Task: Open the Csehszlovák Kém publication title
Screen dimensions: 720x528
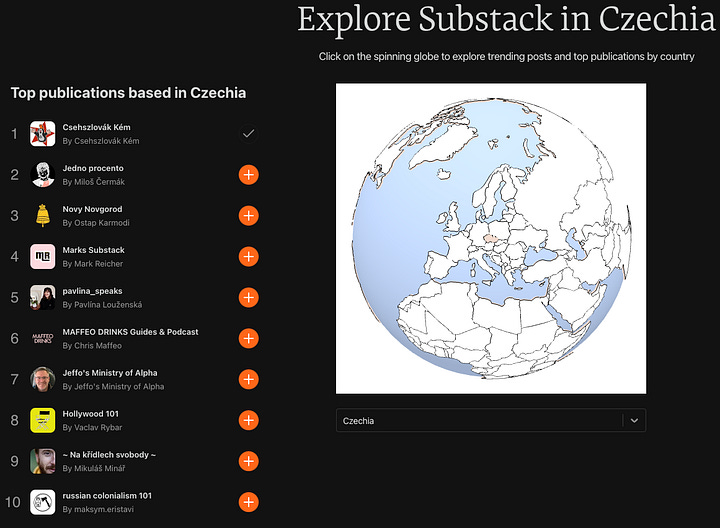Action: click(96, 127)
